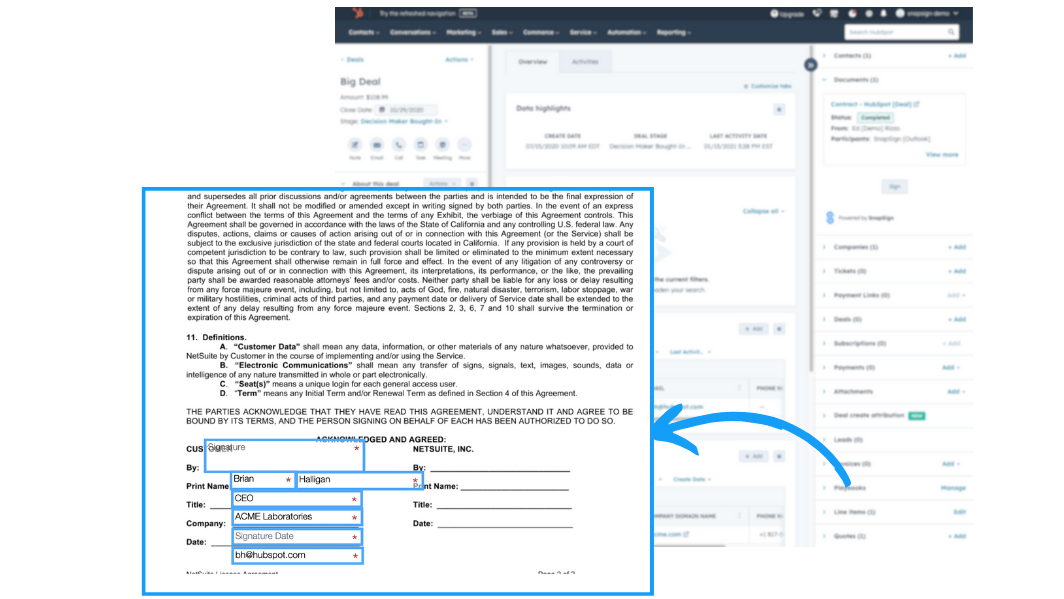The image size is (1064, 599).
Task: Open Contract - HubSpot [Deal] document link
Action: tap(875, 104)
